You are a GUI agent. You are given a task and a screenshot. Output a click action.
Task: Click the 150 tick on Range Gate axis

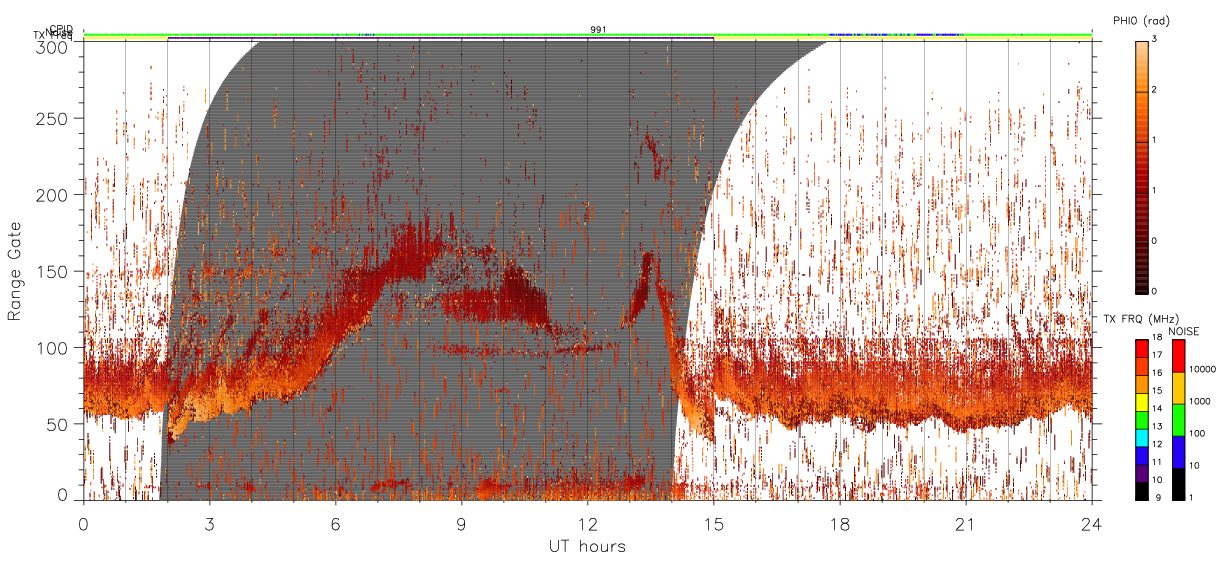(55, 271)
